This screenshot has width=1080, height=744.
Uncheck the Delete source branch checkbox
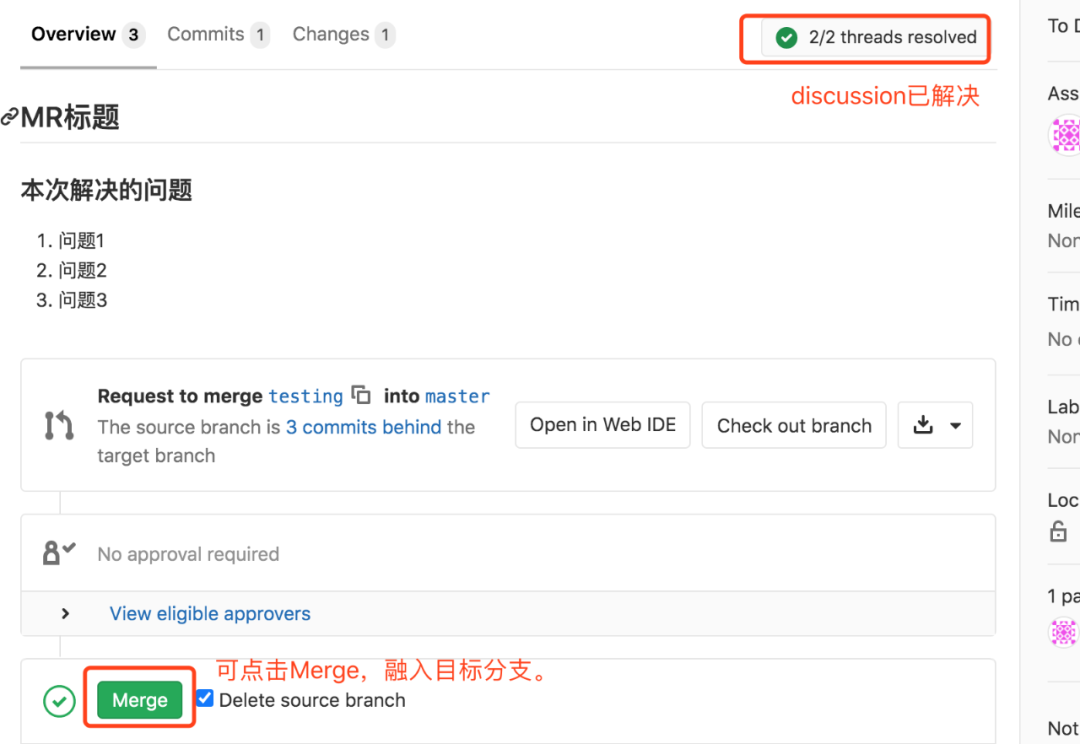tap(204, 698)
